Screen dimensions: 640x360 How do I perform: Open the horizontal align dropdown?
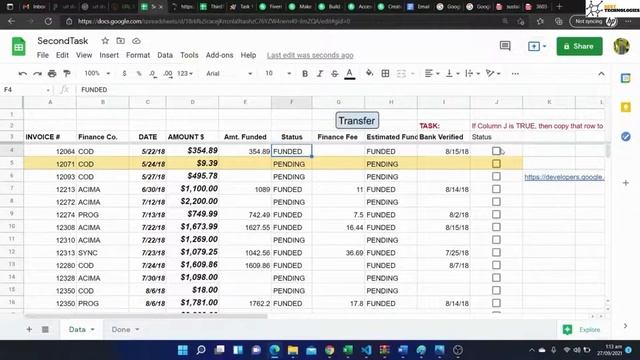click(x=432, y=73)
